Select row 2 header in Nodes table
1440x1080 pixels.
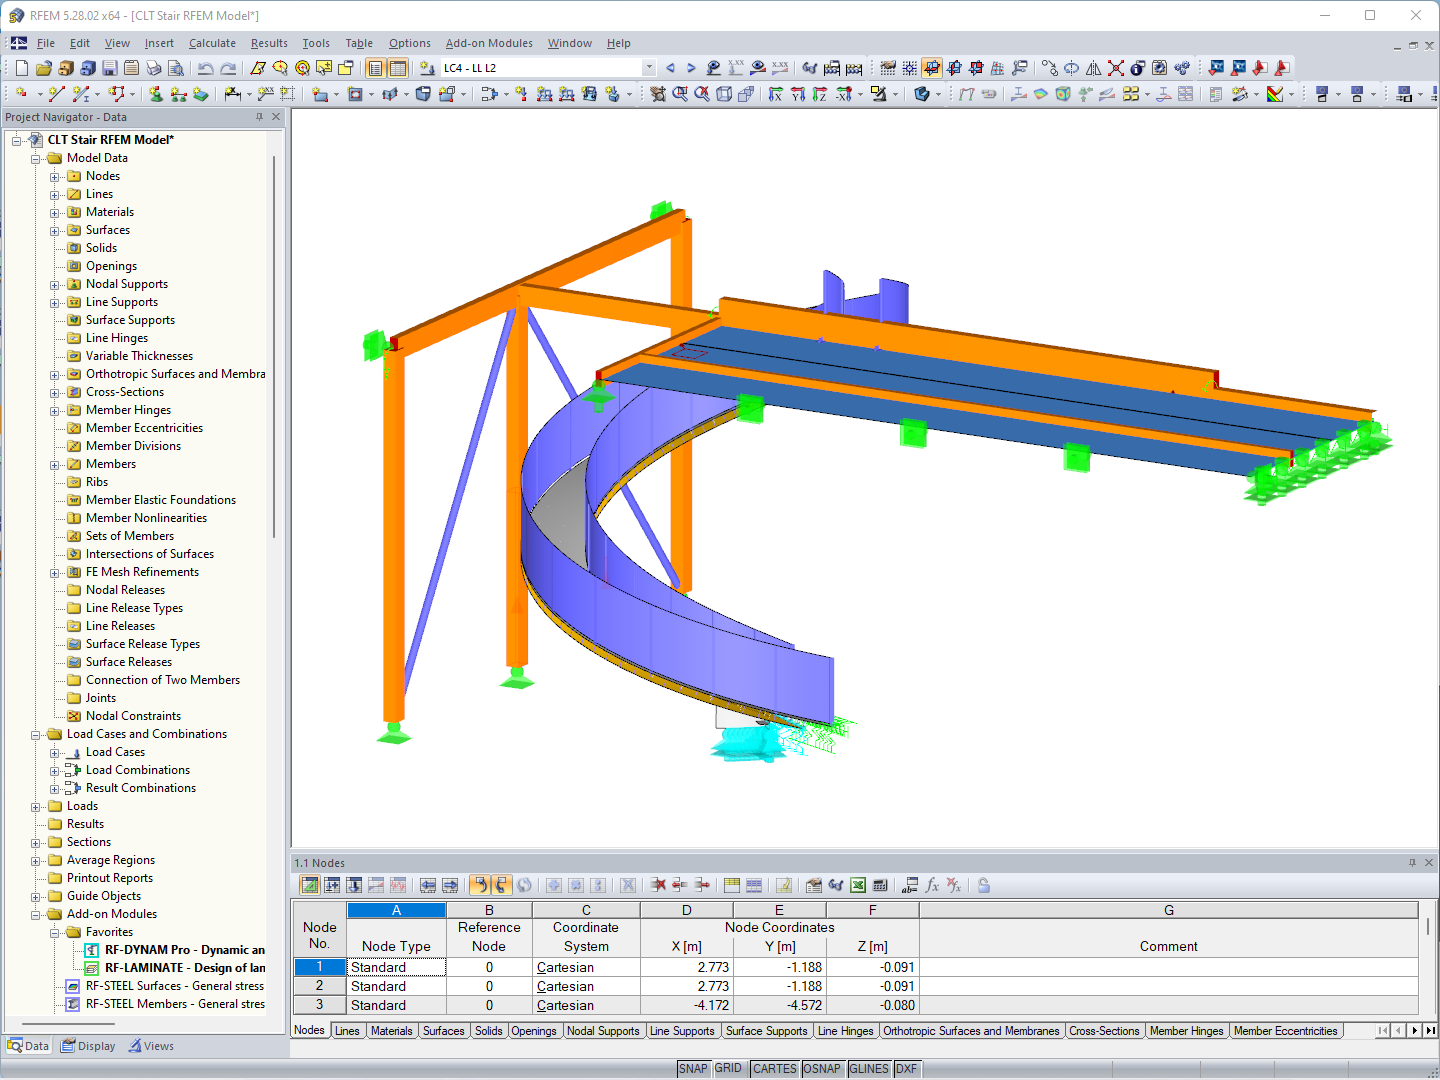click(320, 986)
